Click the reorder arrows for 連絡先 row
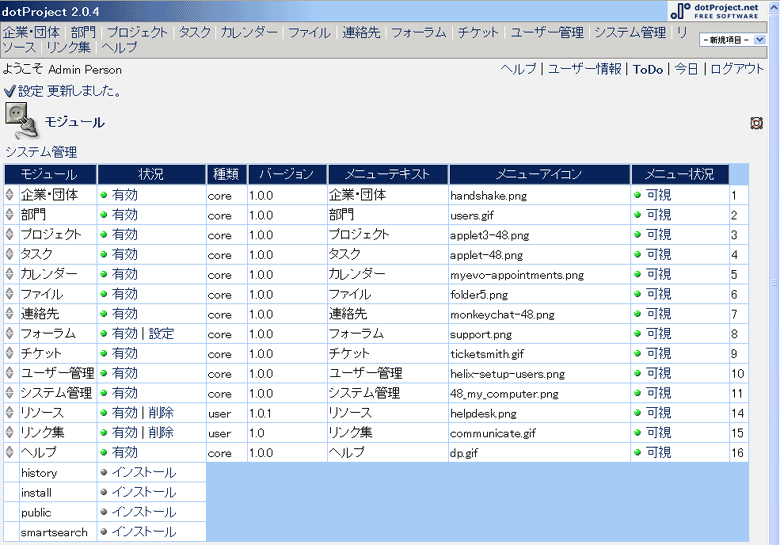780x545 pixels. coord(9,314)
